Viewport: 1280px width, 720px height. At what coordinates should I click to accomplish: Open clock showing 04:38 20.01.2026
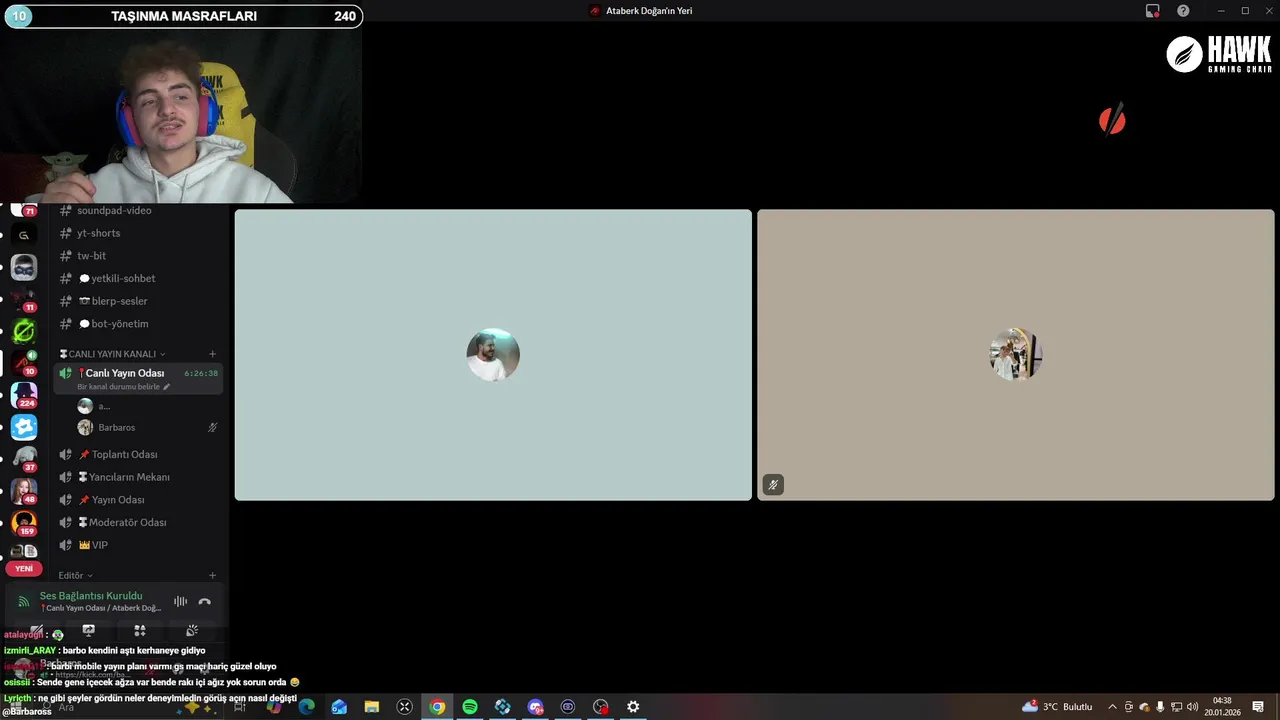[x=1222, y=707]
